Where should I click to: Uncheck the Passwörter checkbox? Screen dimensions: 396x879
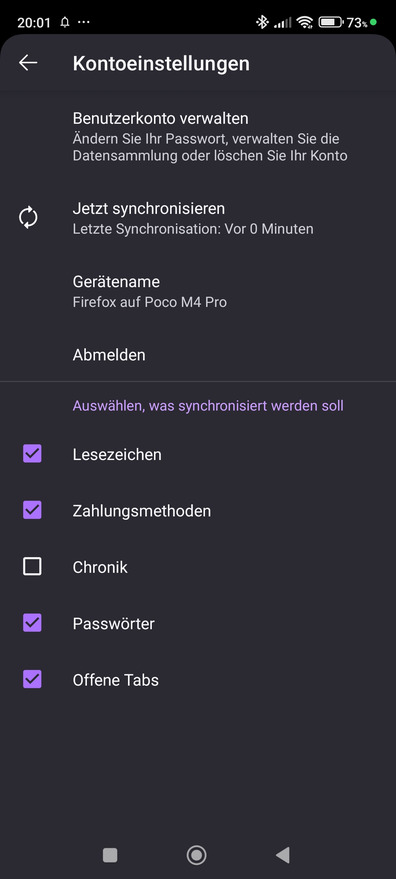[x=32, y=623]
